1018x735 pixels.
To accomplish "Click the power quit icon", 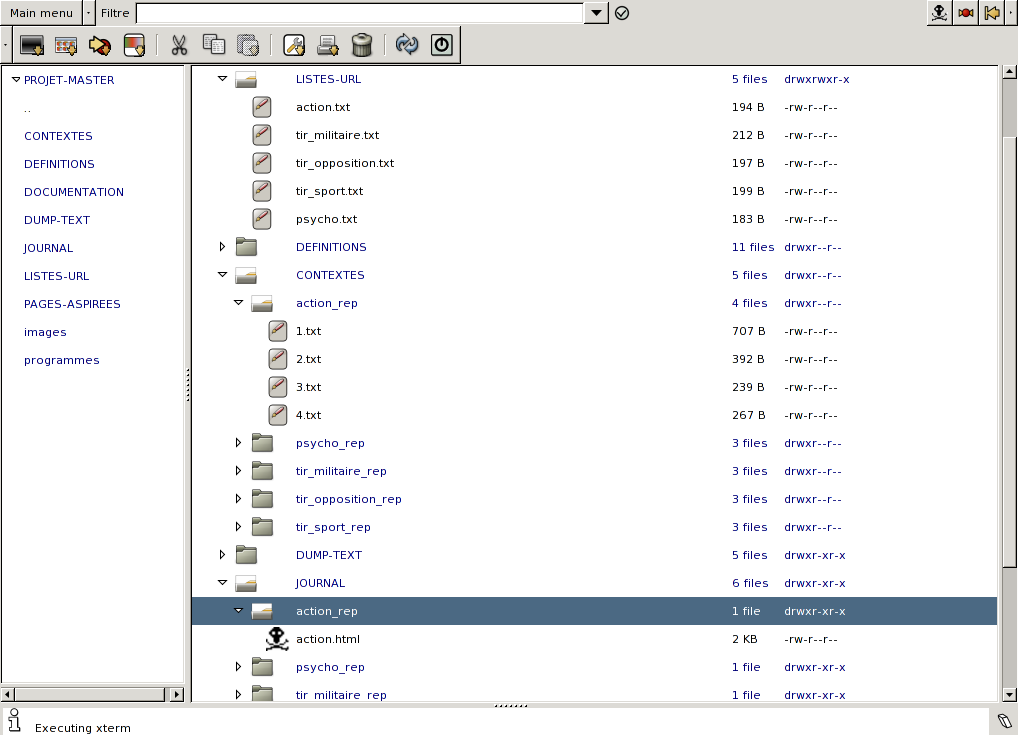I will (441, 45).
